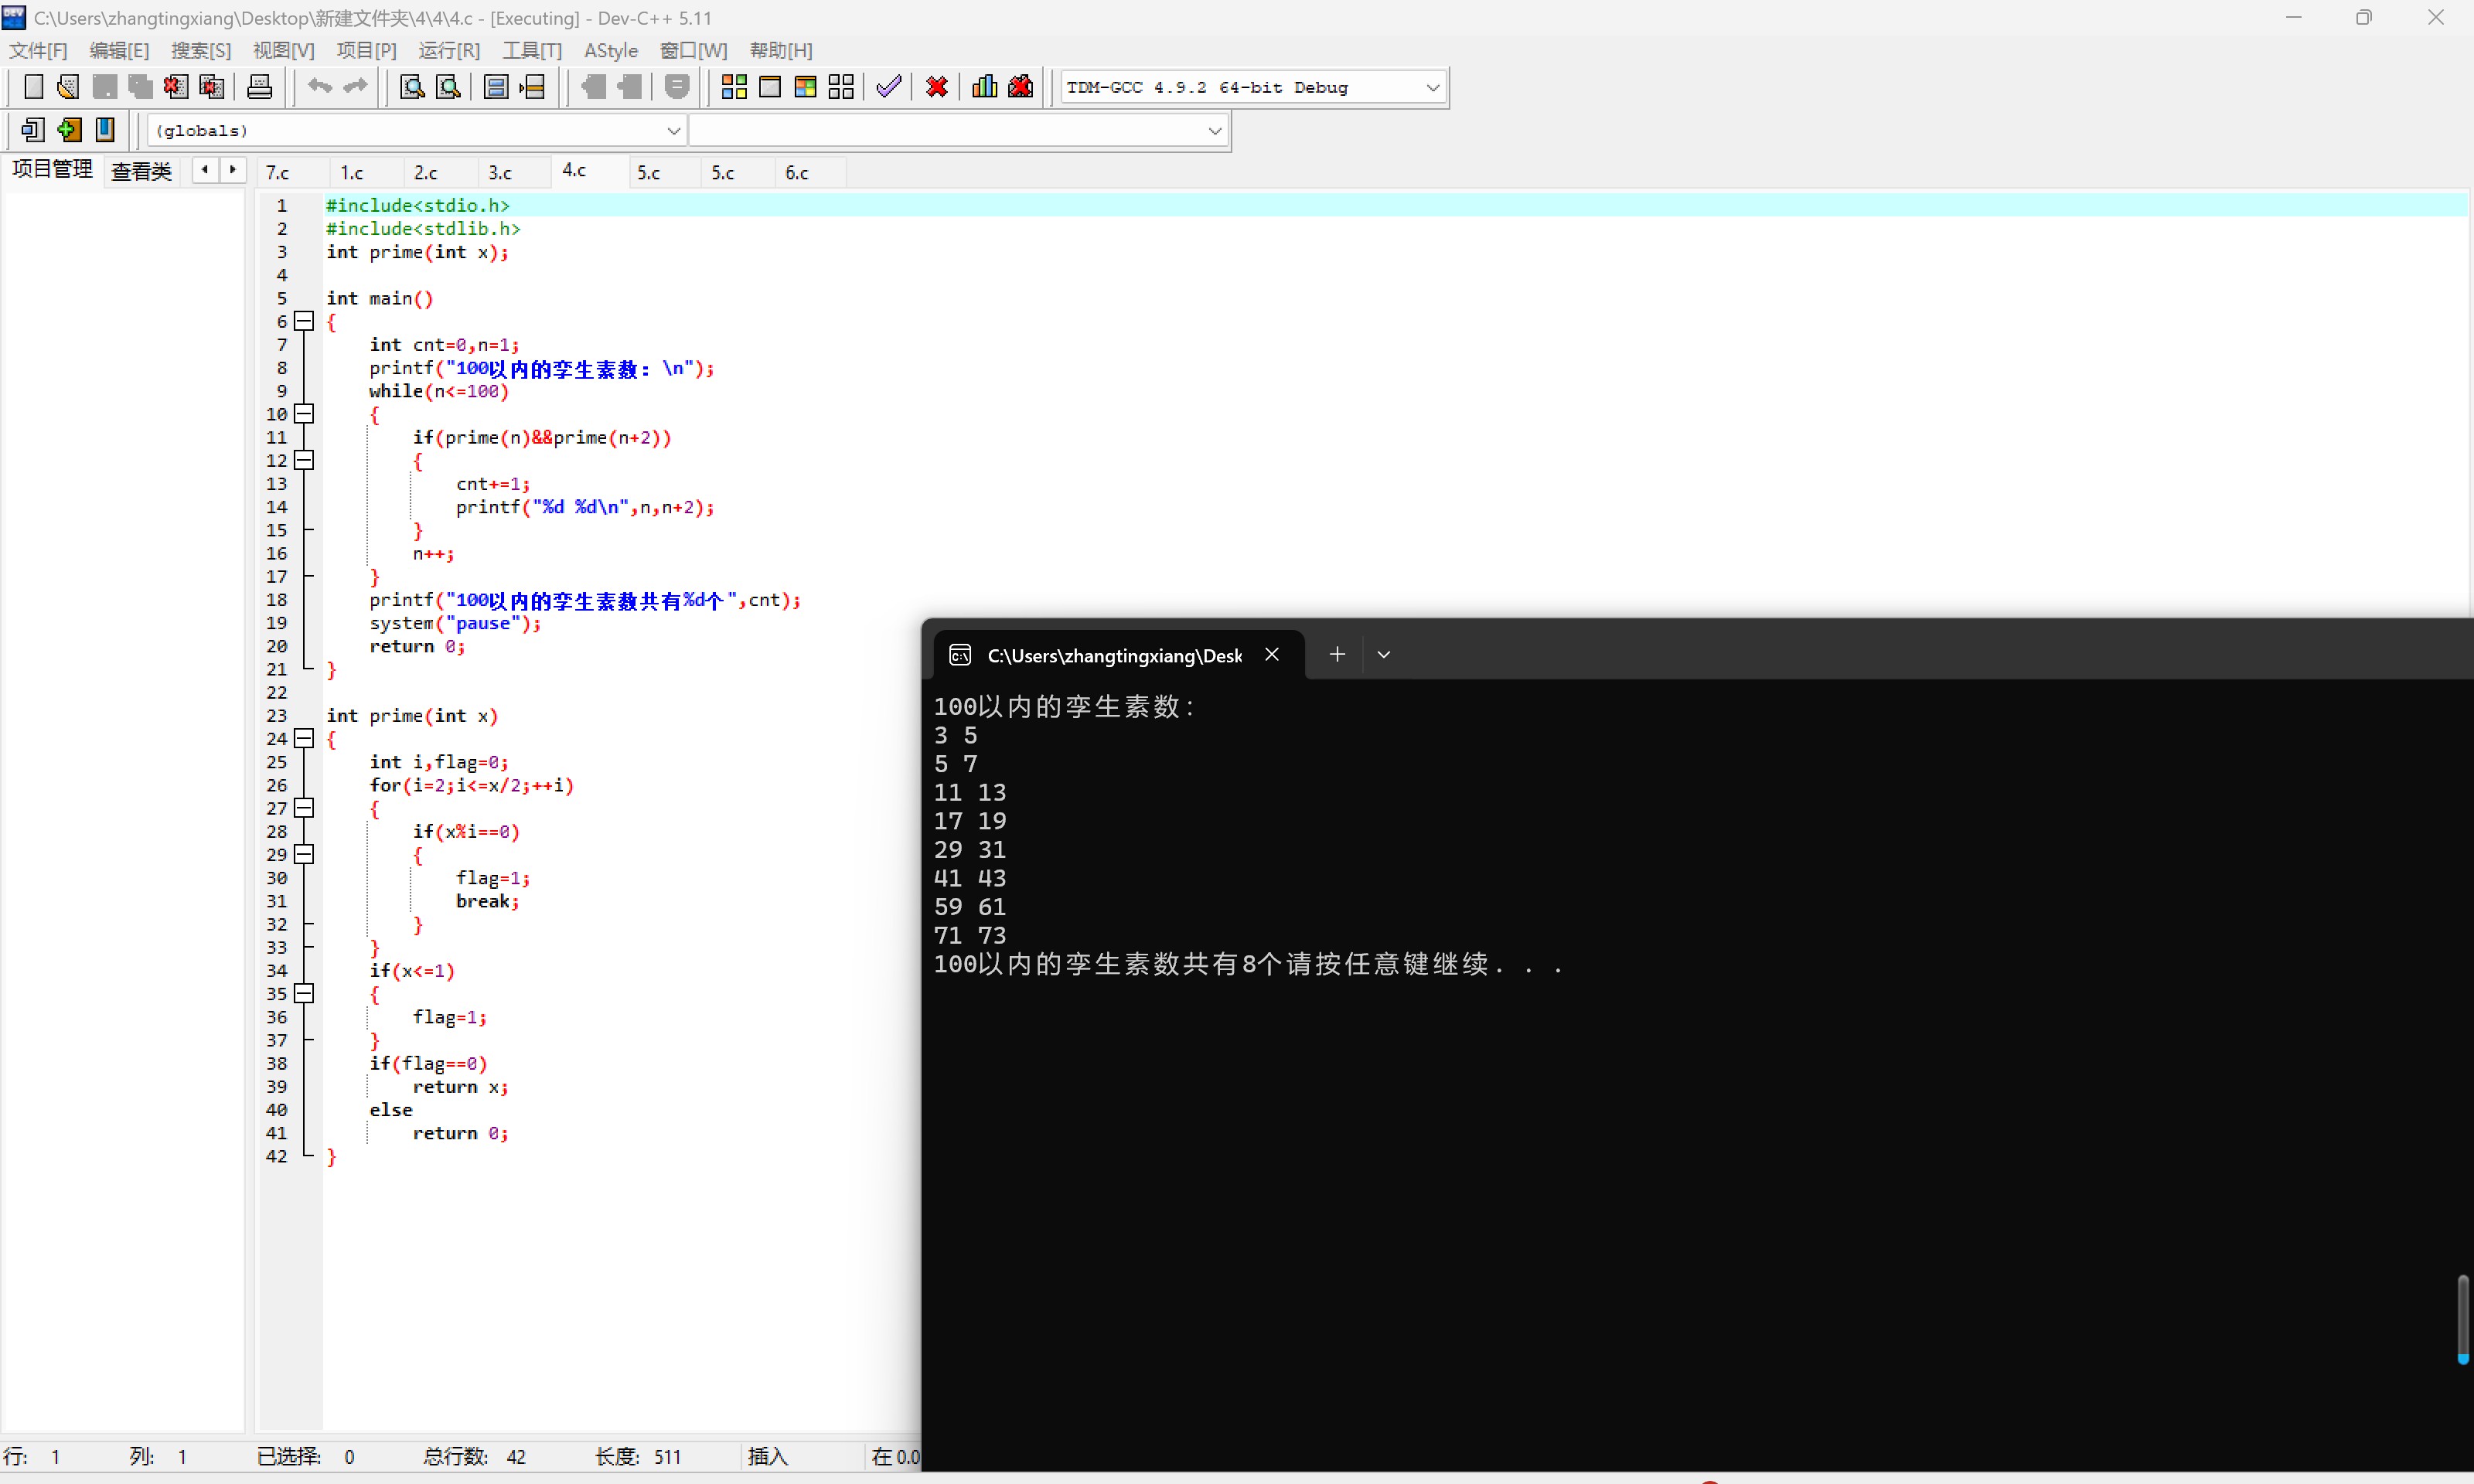Stop execution with the red X icon
The height and width of the screenshot is (1484, 2474).
[936, 87]
